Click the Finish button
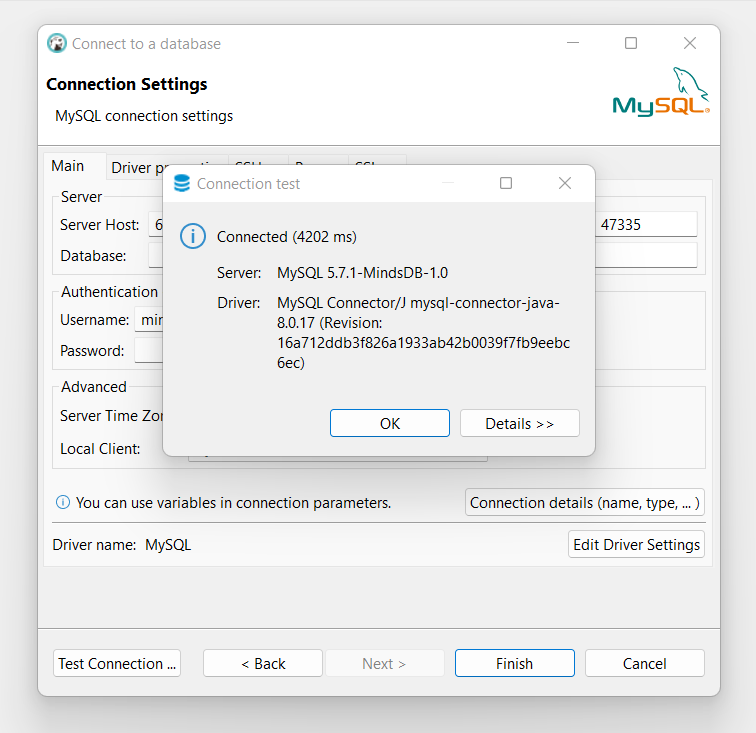756x733 pixels. [x=514, y=663]
